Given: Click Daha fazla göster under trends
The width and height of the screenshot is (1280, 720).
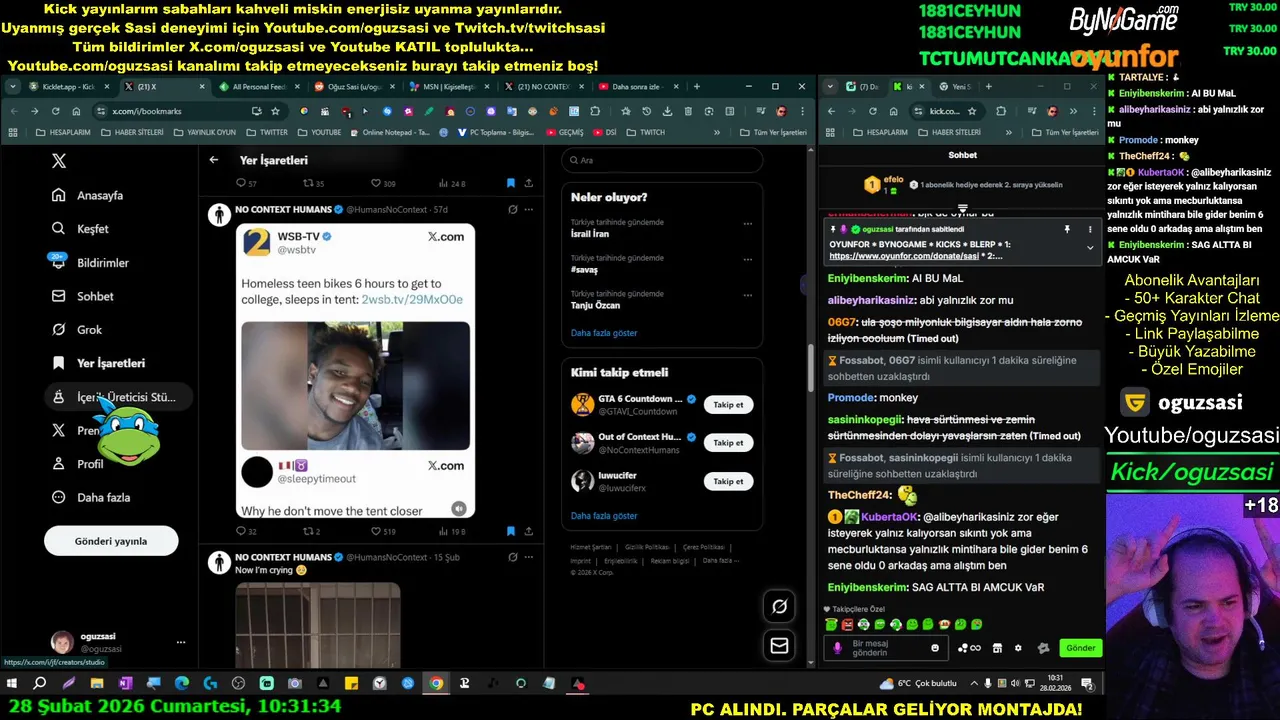Looking at the screenshot, I should [604, 333].
